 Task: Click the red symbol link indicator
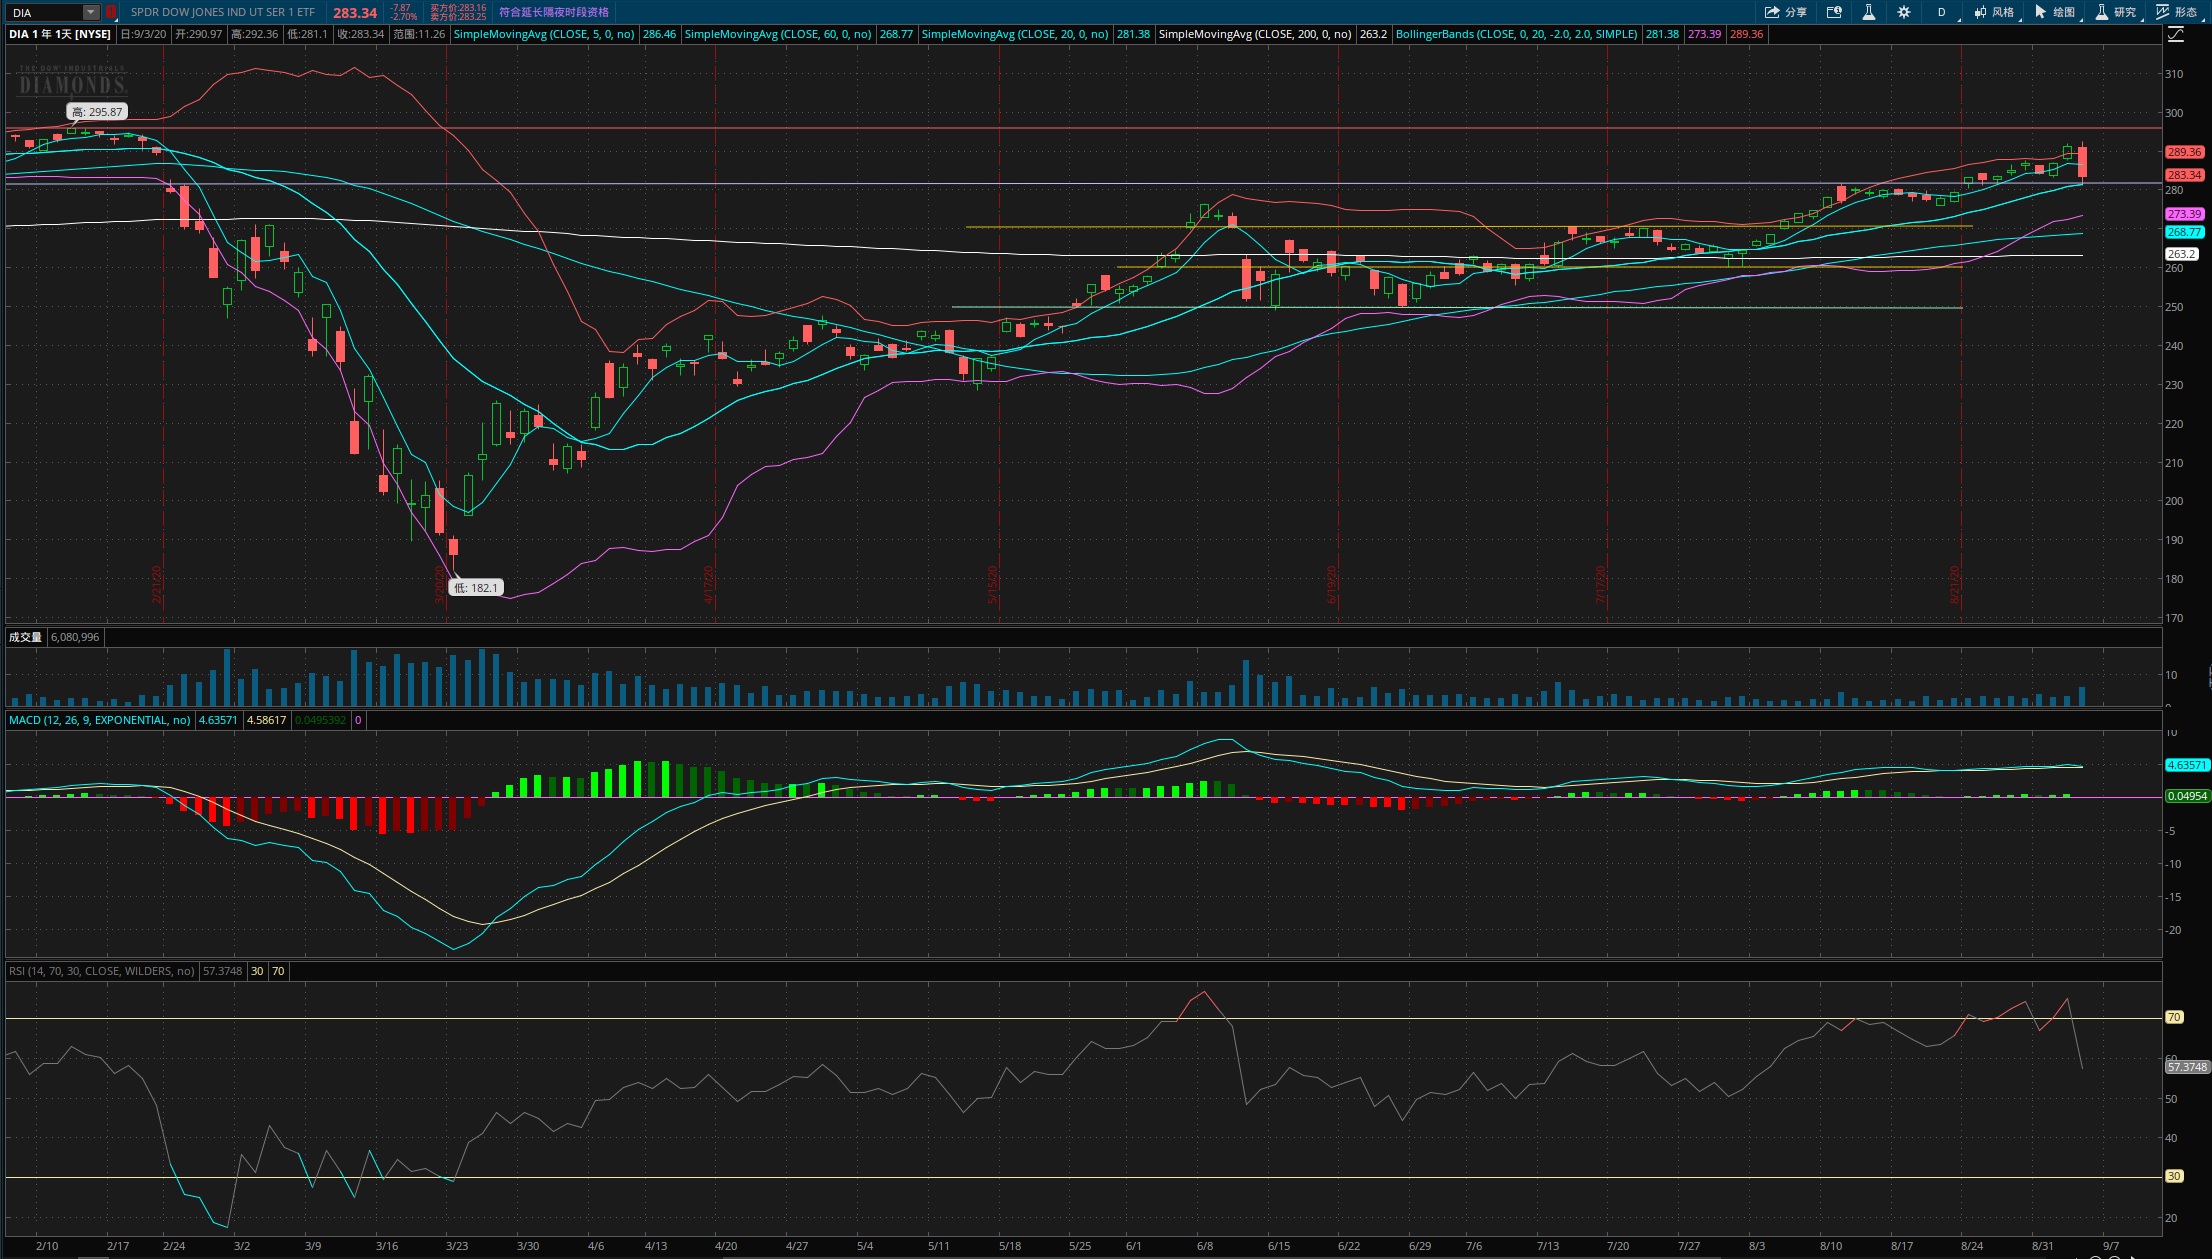tap(111, 12)
